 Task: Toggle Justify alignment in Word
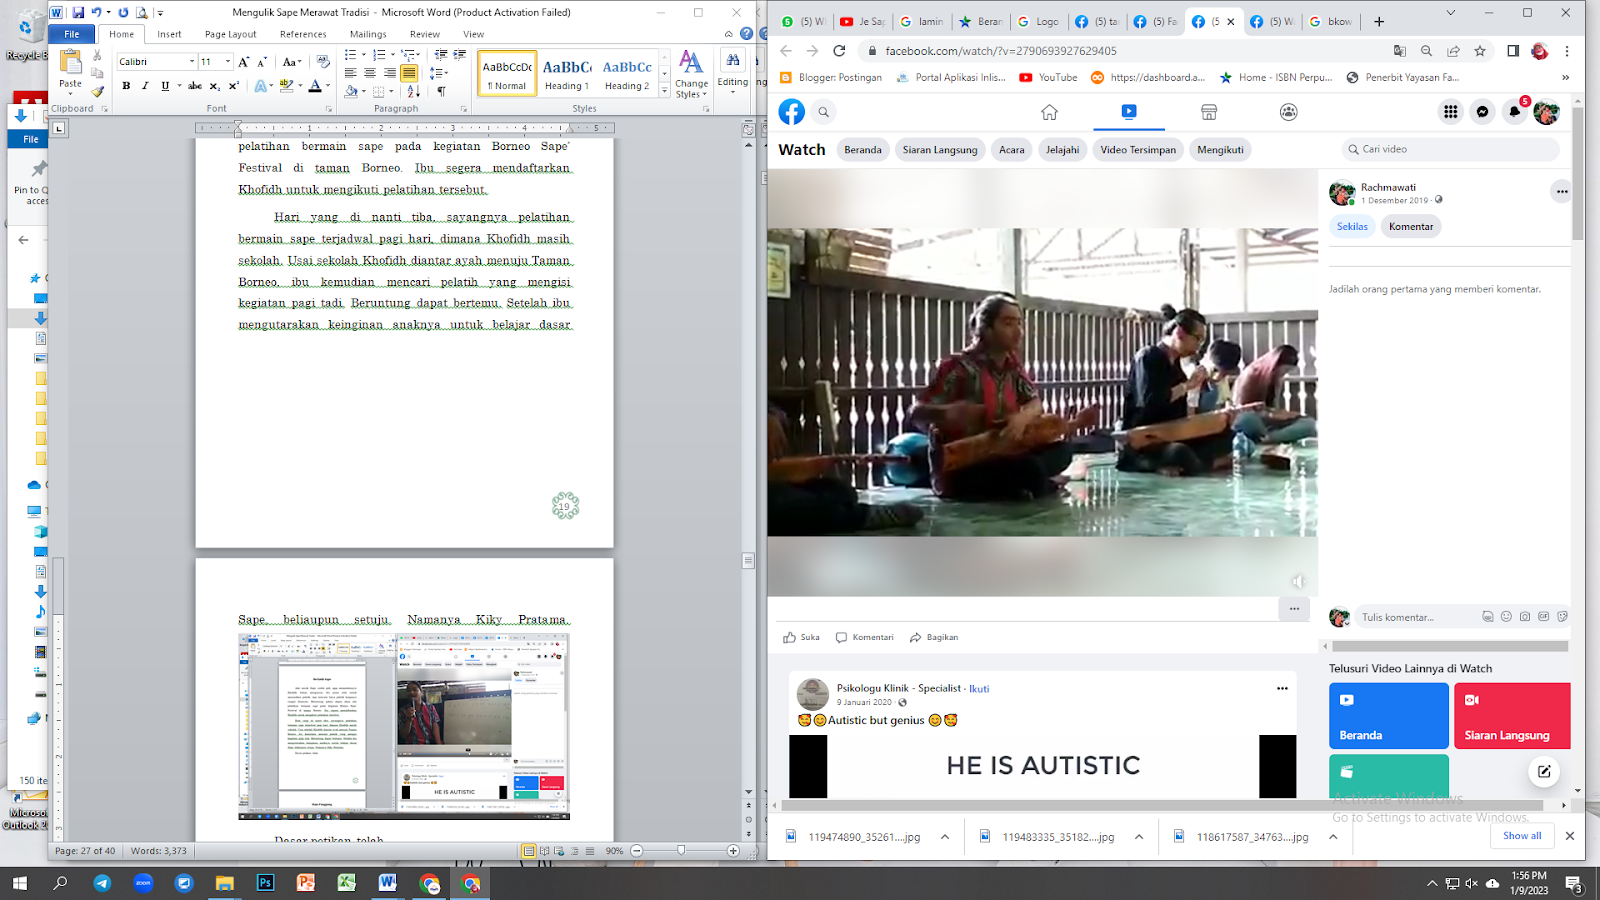(409, 73)
